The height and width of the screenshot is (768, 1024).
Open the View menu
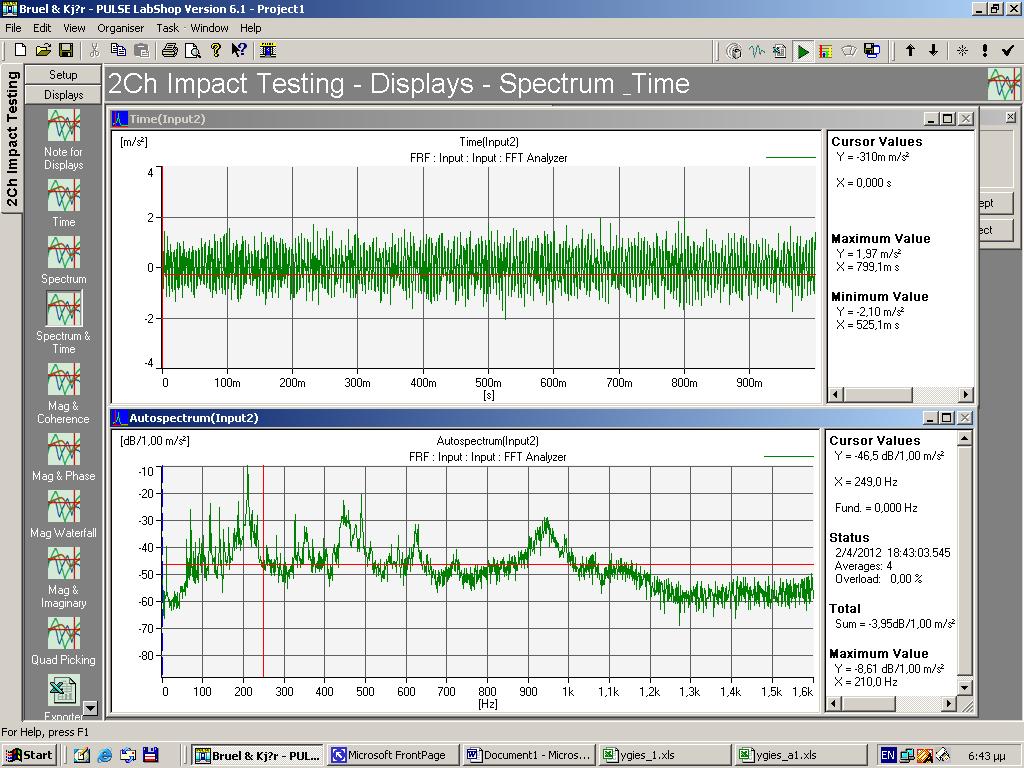(x=74, y=28)
